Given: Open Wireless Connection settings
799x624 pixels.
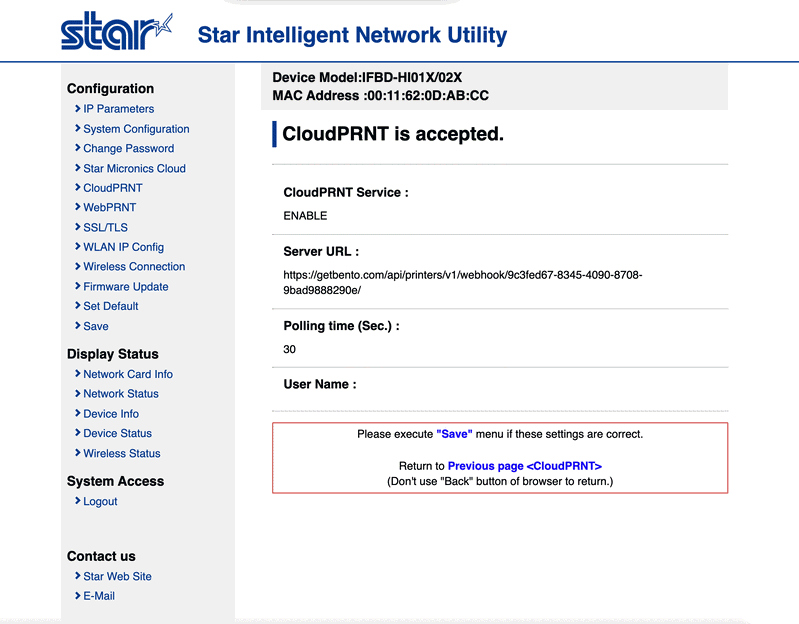Looking at the screenshot, I should point(134,266).
